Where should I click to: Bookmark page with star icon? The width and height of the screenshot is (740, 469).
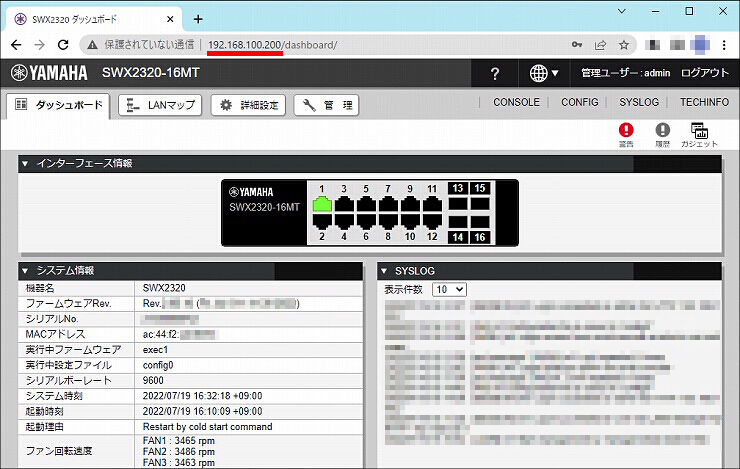624,45
